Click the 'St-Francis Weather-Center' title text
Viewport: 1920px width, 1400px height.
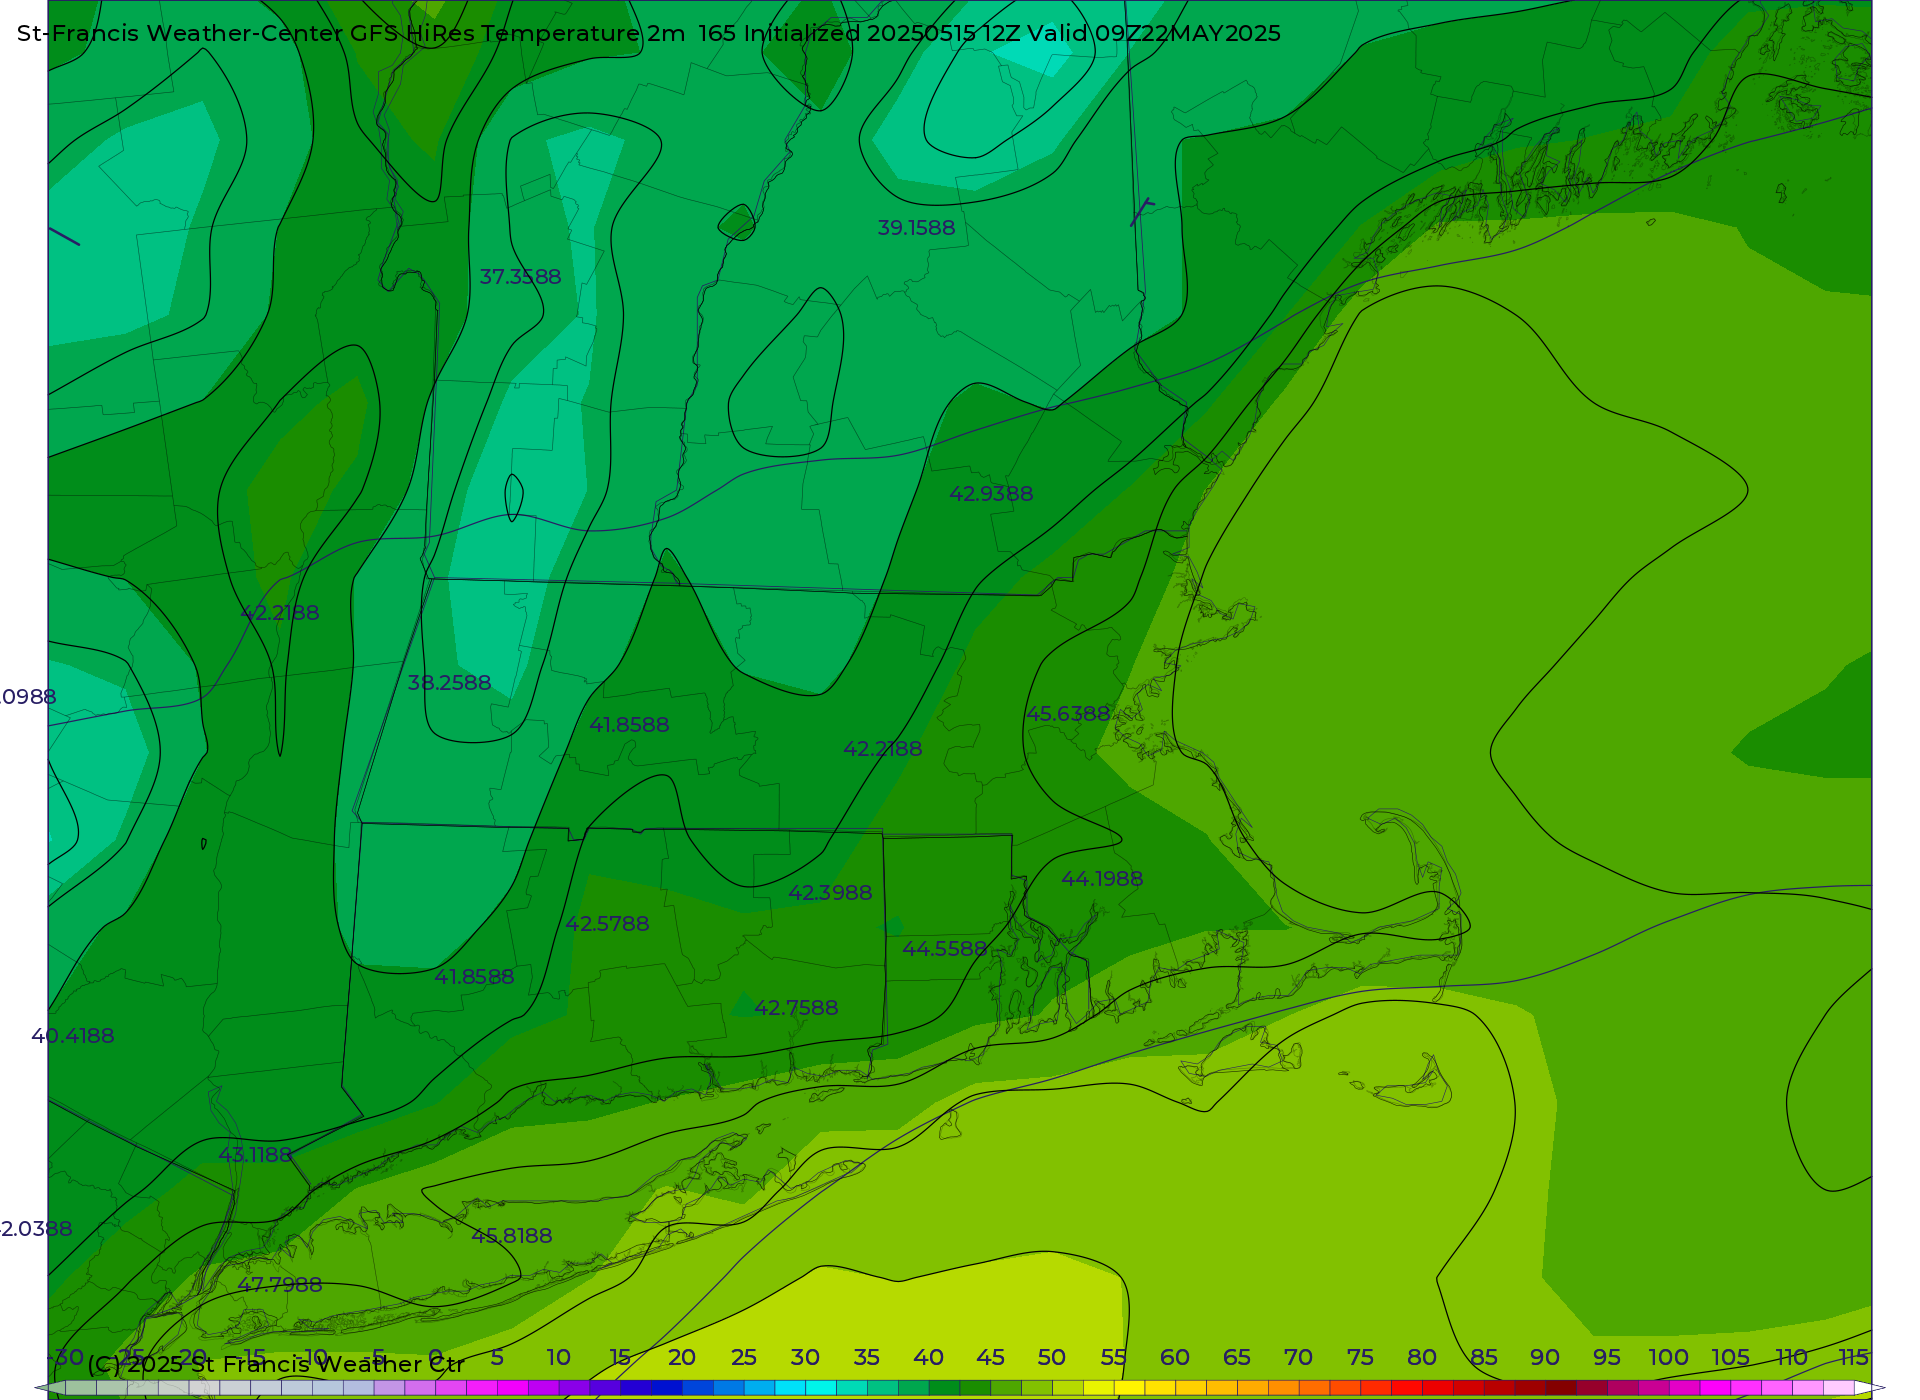click(x=181, y=34)
